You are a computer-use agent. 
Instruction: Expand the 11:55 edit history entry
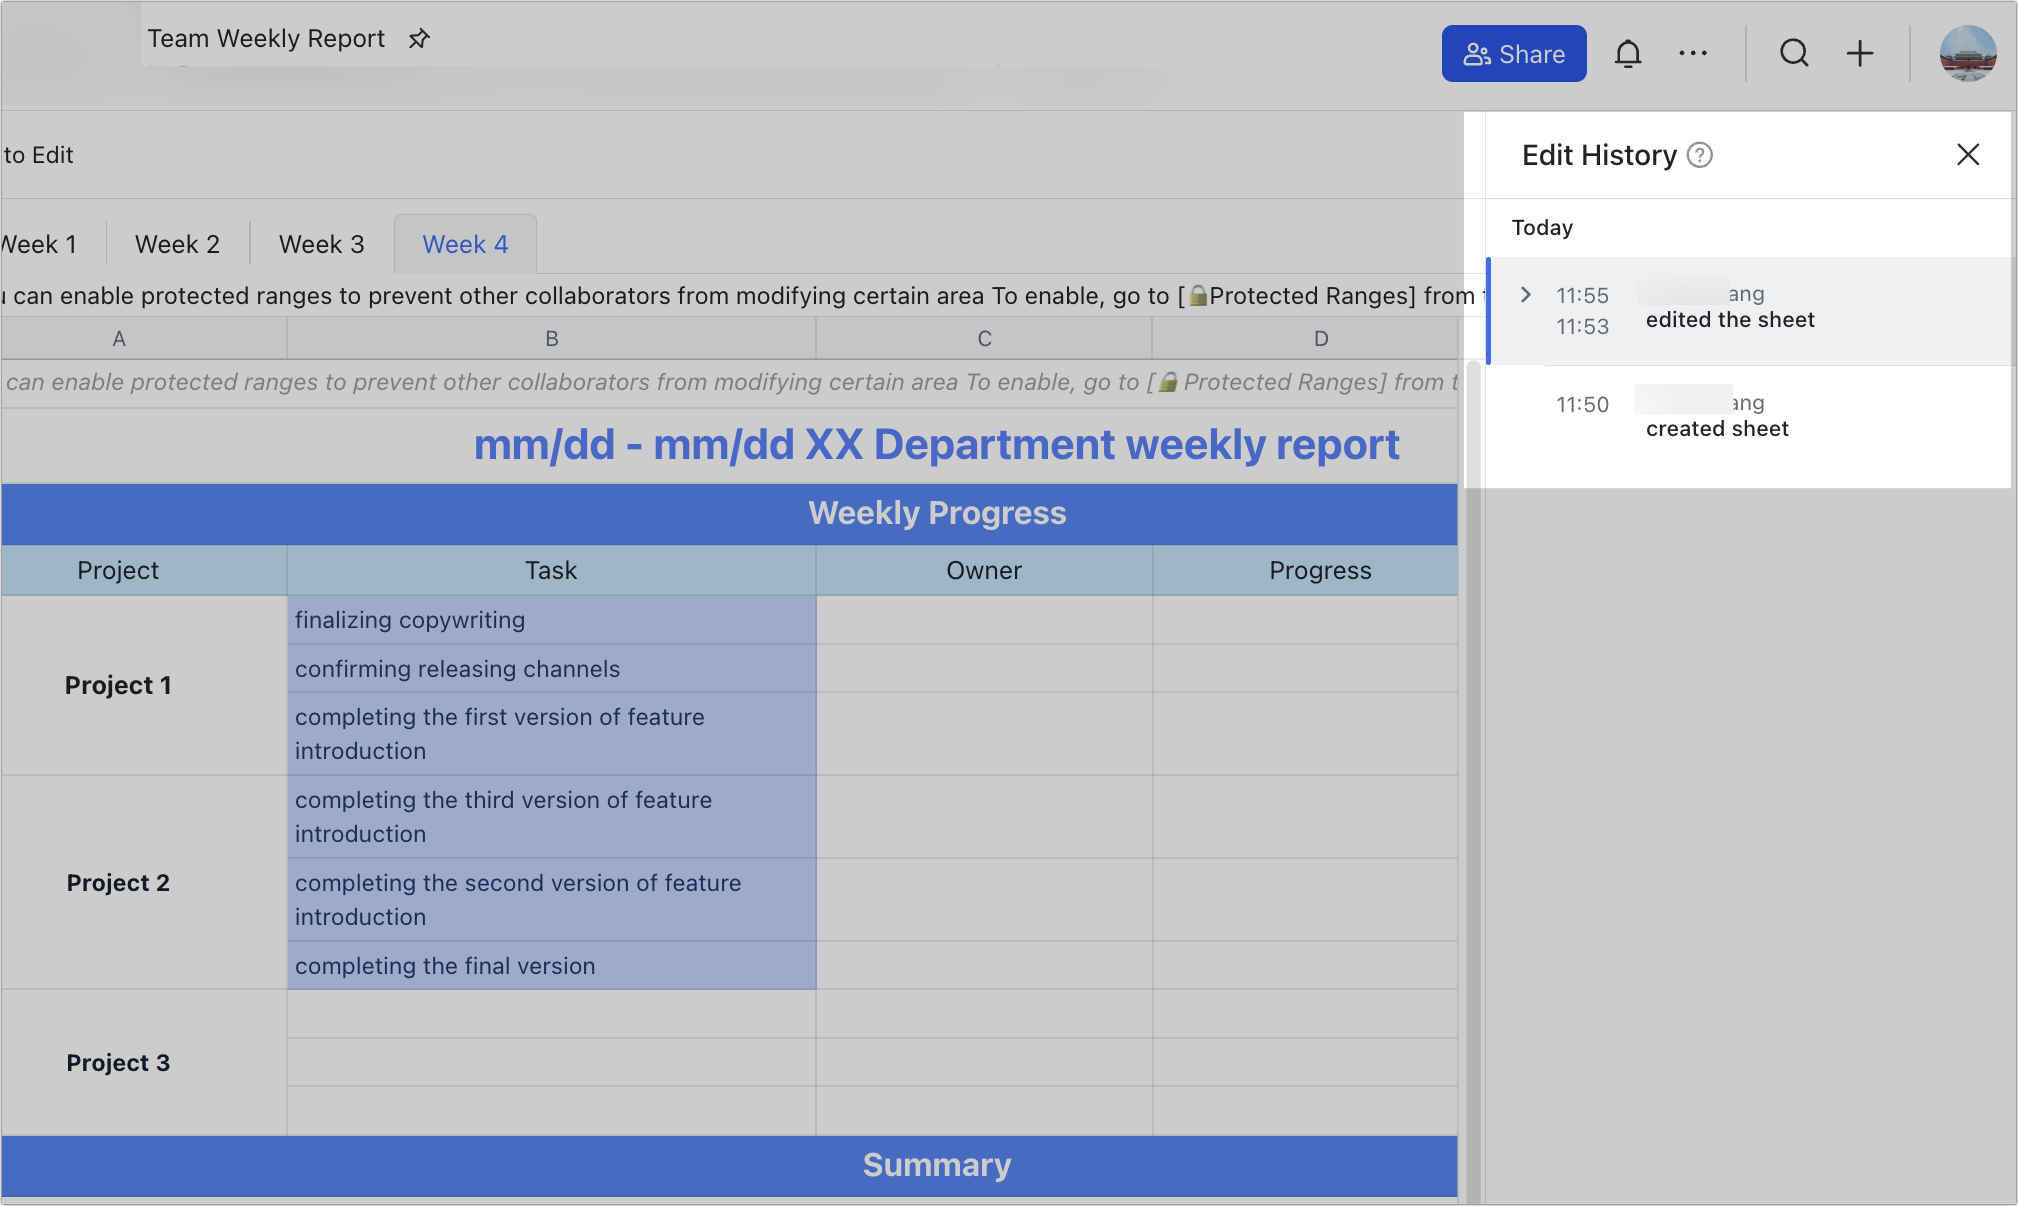coord(1526,295)
